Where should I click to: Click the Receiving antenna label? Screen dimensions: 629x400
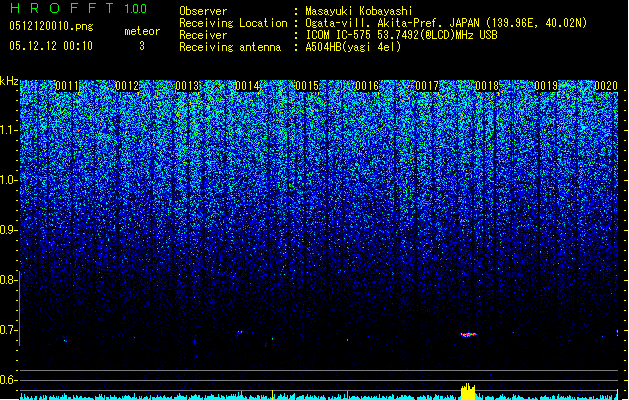point(230,47)
